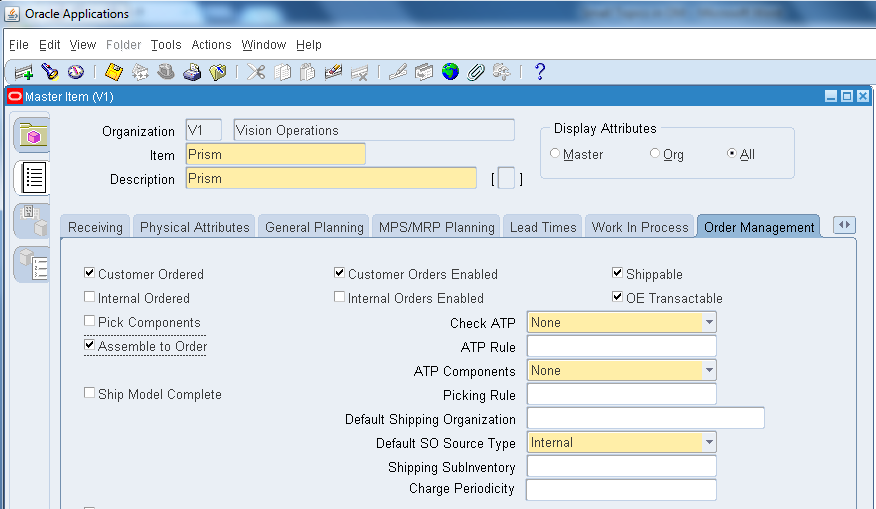Click the sidebar cube with checklist icon

click(33, 264)
